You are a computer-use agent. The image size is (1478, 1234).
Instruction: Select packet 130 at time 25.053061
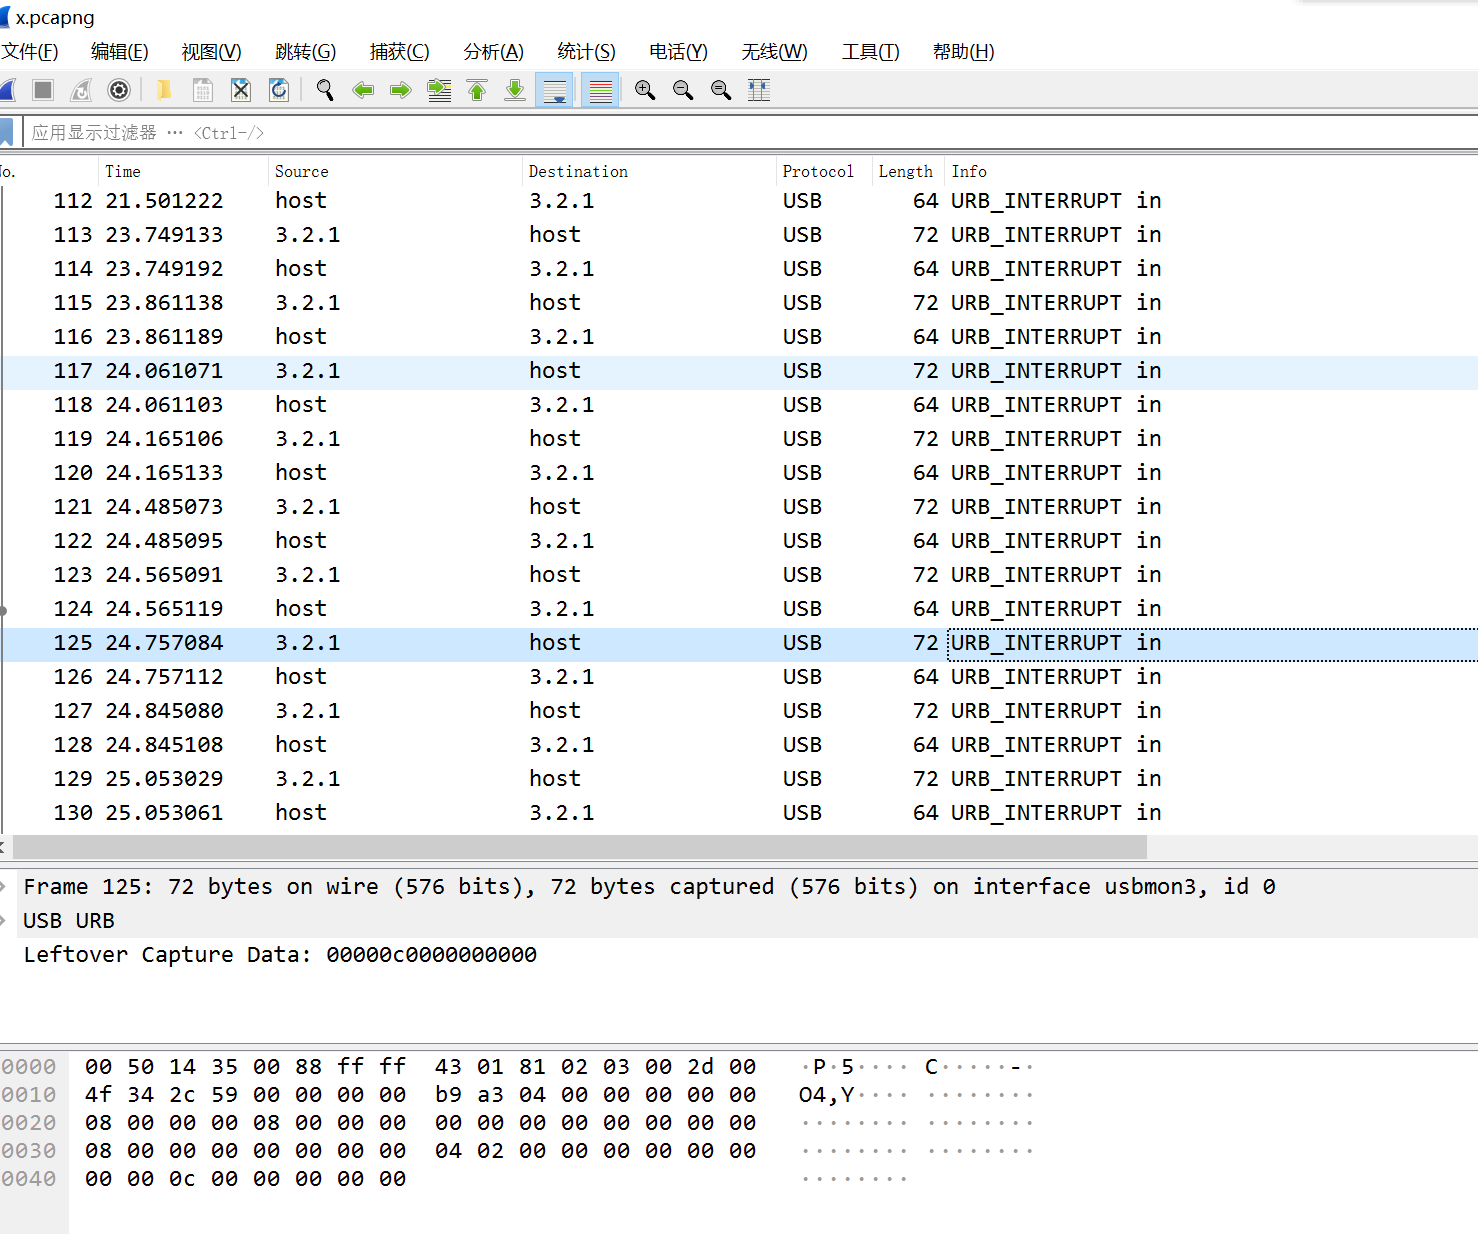[739, 813]
